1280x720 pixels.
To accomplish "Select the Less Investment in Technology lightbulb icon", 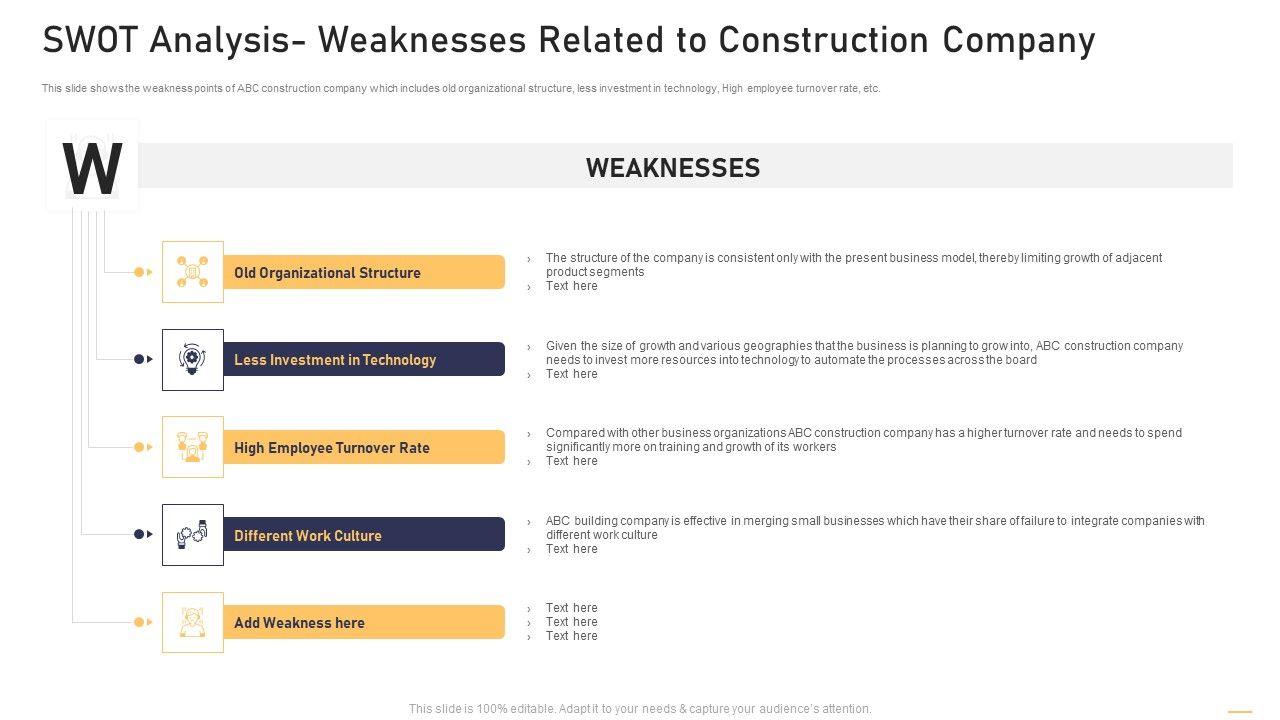I will 192,359.
